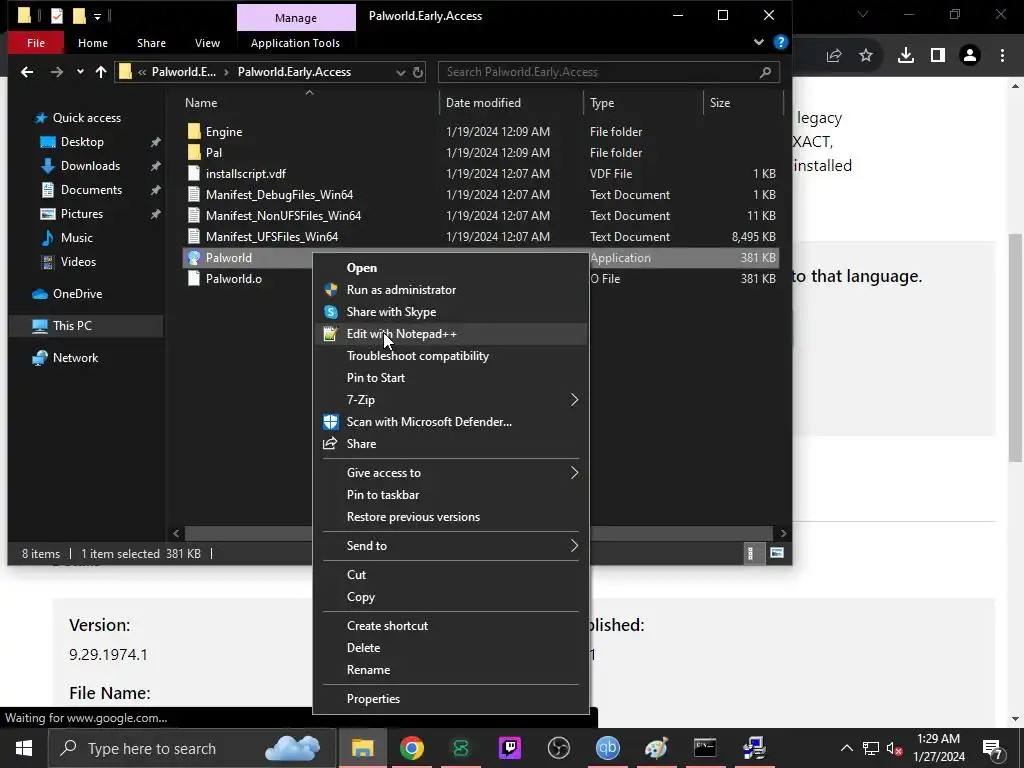The height and width of the screenshot is (768, 1024).
Task: Click the Share arrow icon in context menu
Action: pos(330,443)
